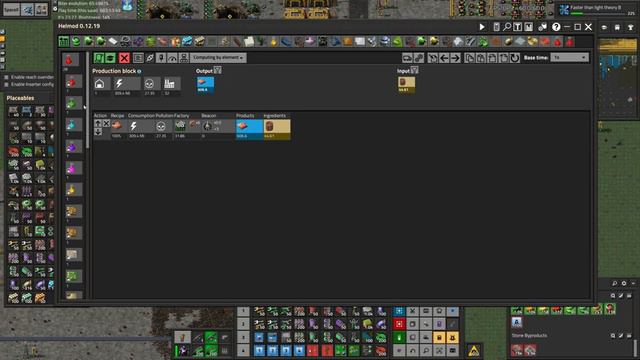Toggle the green shortcut button in shortcut grid

399,338
